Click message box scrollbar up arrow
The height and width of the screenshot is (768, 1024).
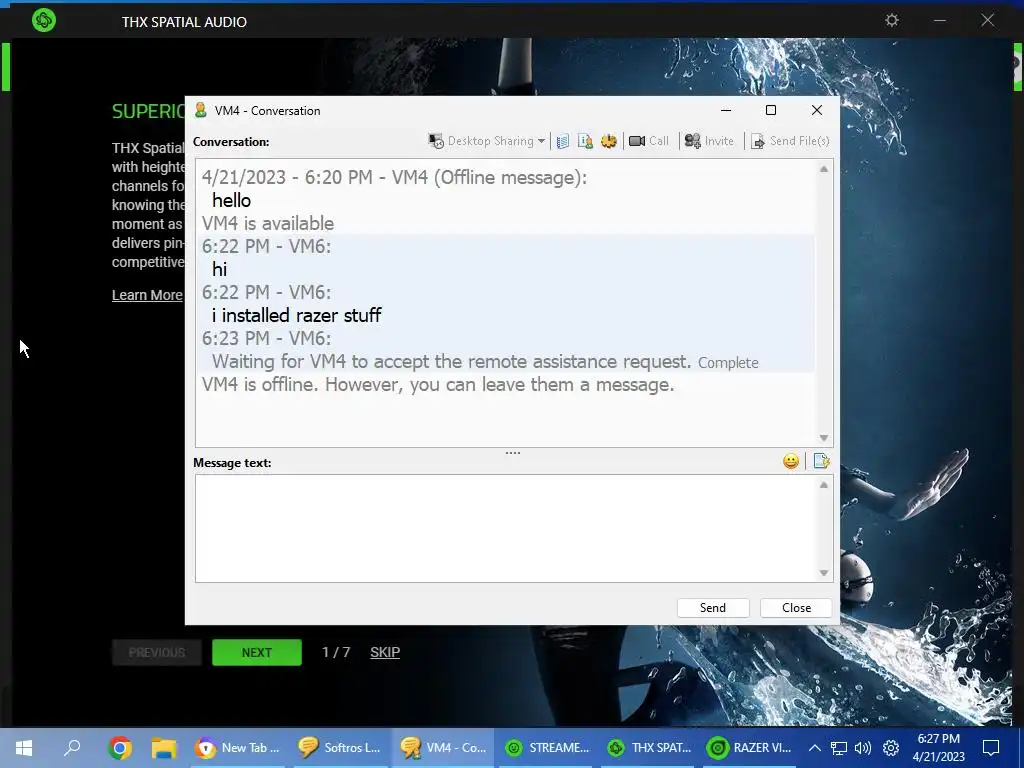(824, 485)
